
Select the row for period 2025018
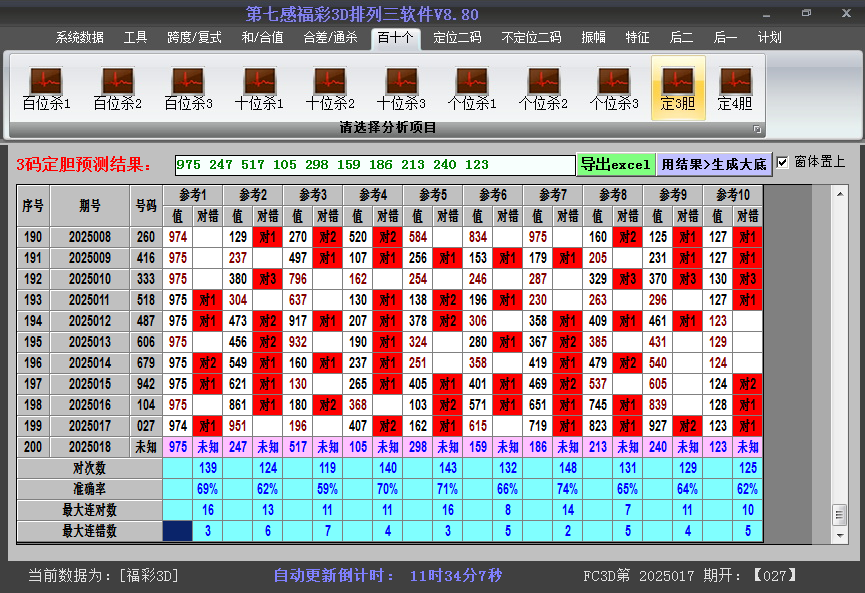click(91, 447)
